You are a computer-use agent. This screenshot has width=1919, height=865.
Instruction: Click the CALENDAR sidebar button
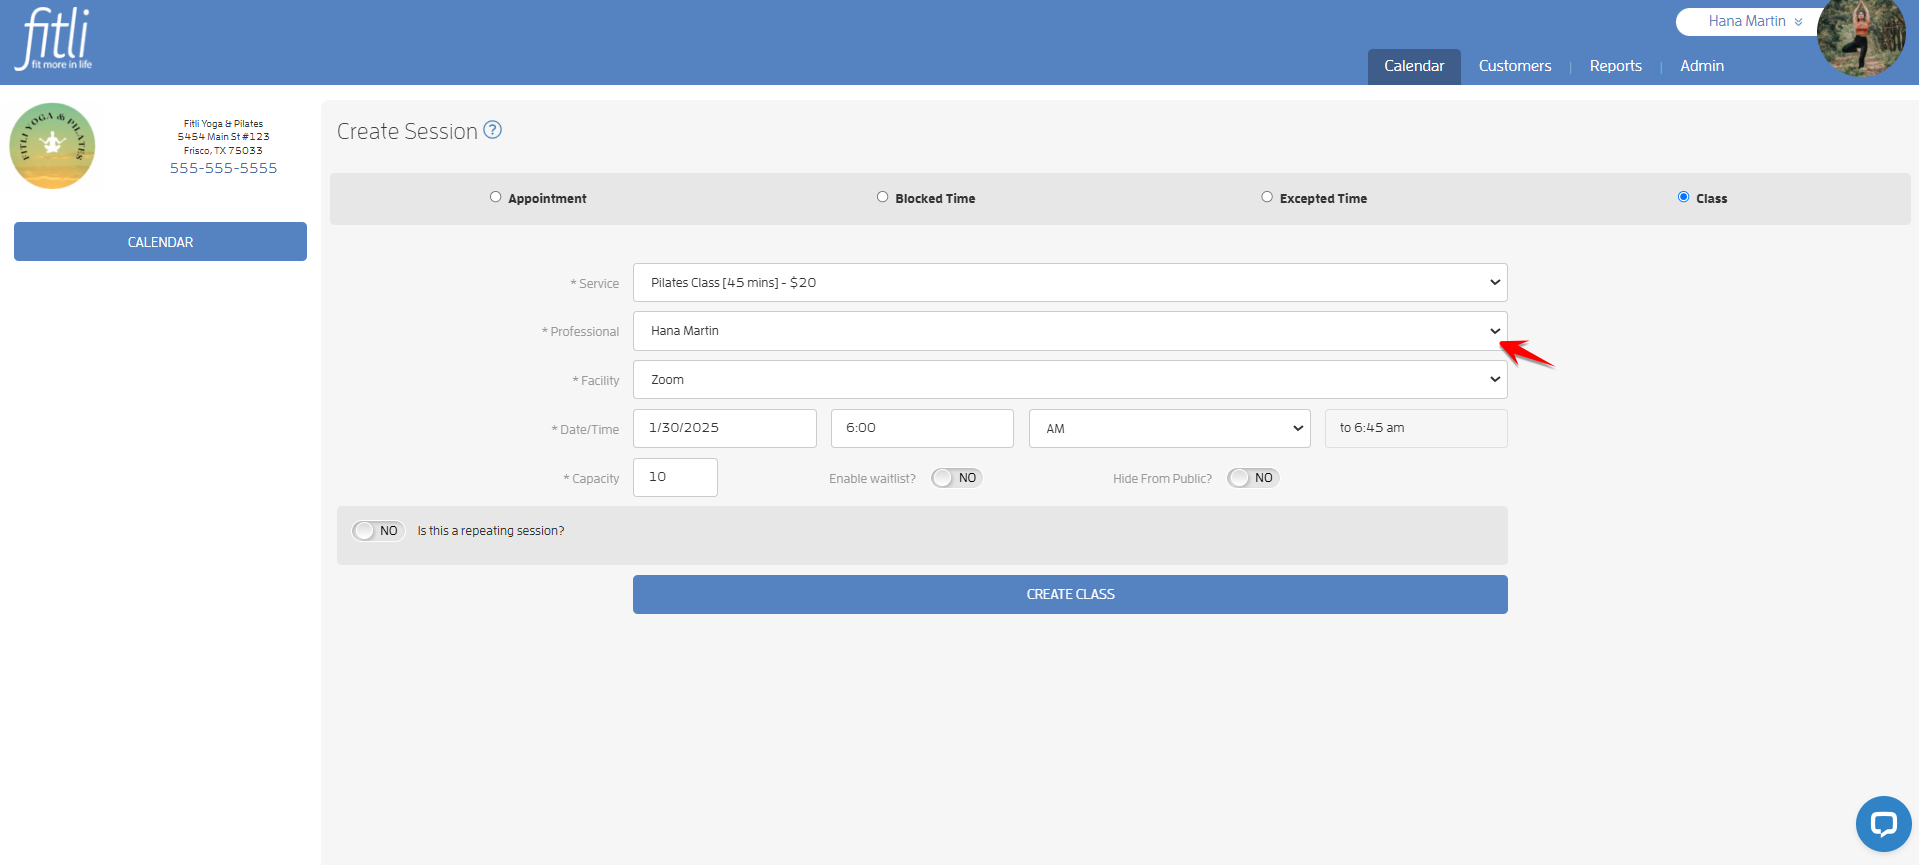click(x=160, y=242)
